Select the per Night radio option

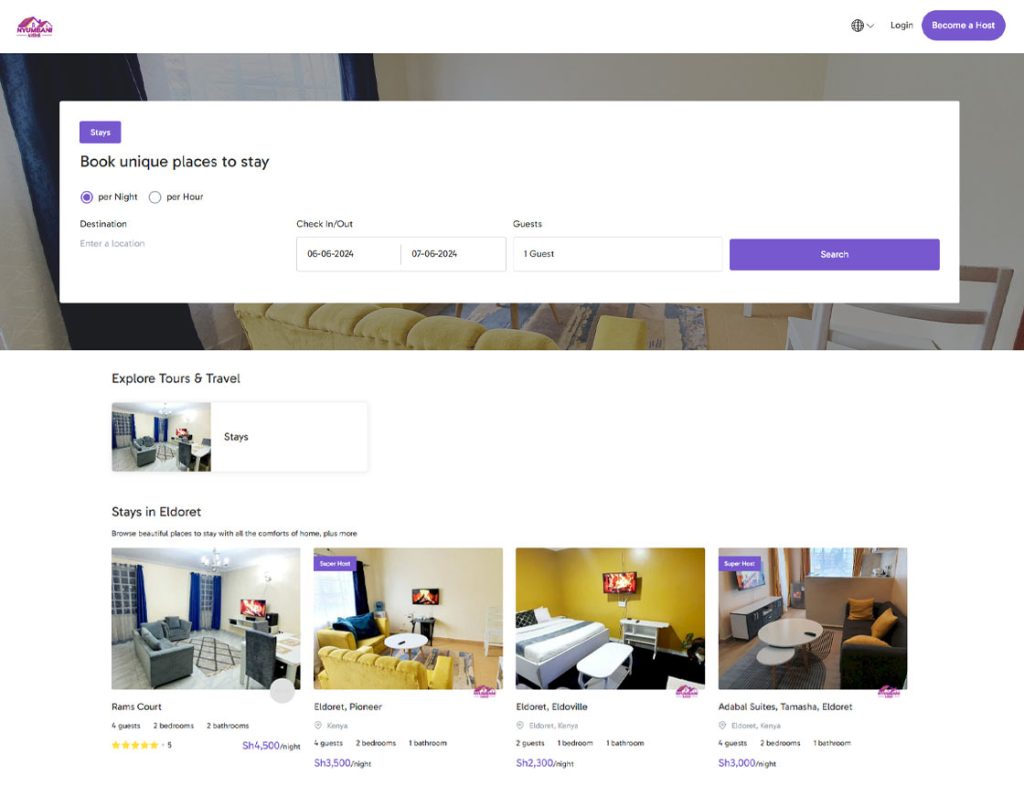pyautogui.click(x=87, y=197)
